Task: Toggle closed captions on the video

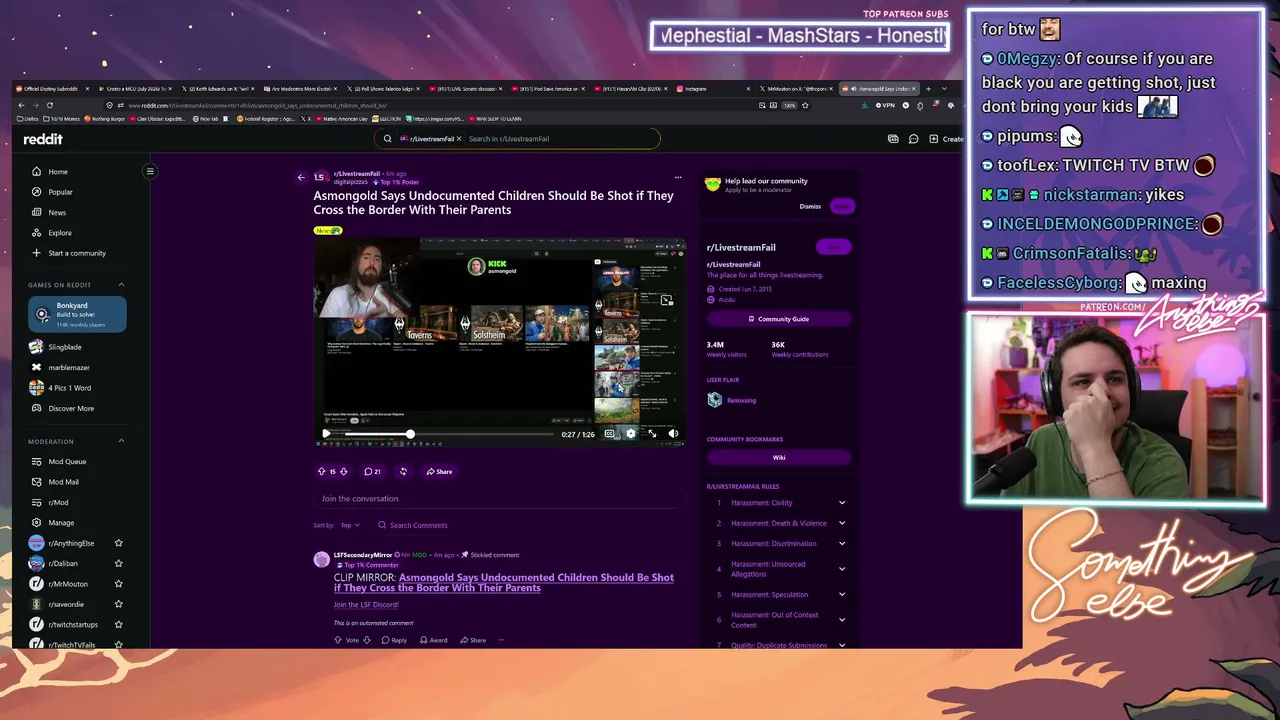Action: tap(609, 434)
